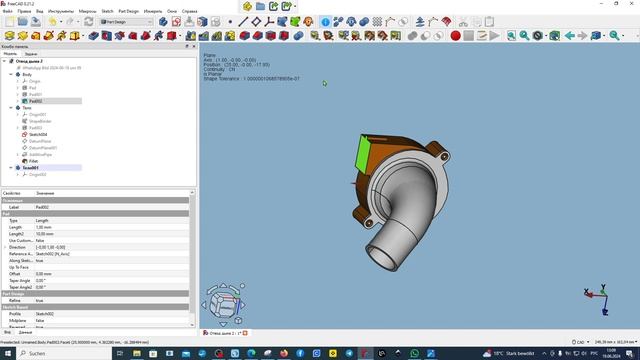
Task: Select the ShapeBinder tree item
Action: [x=40, y=121]
